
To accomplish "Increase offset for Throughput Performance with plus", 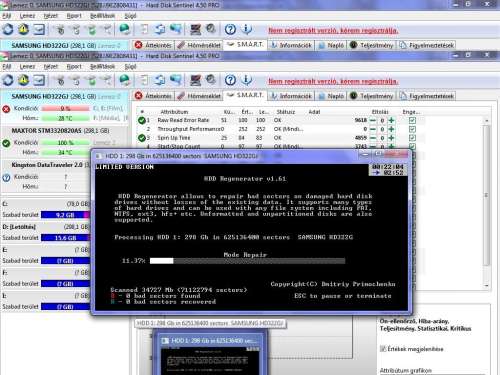I will point(391,129).
